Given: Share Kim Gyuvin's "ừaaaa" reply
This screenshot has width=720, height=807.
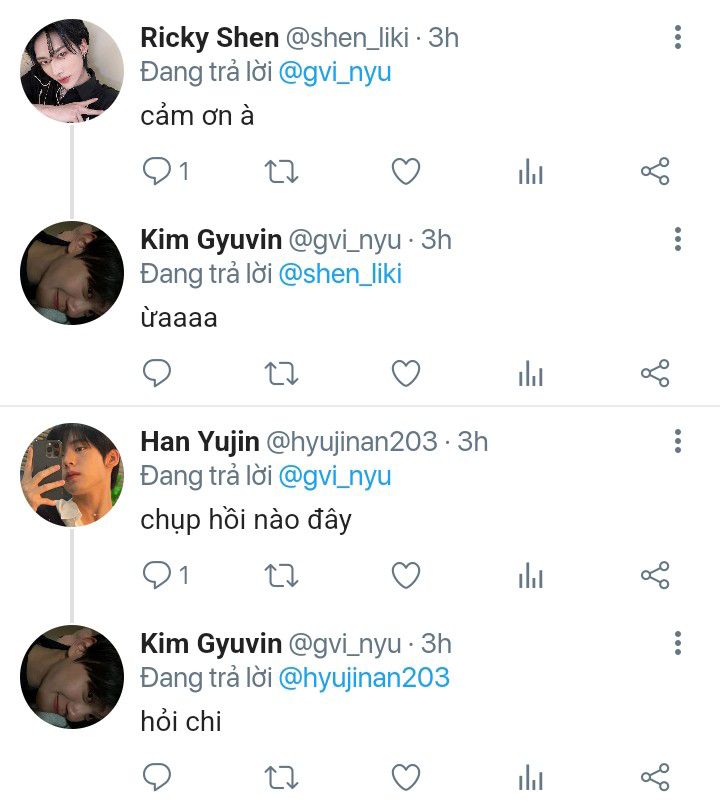Looking at the screenshot, I should [655, 374].
